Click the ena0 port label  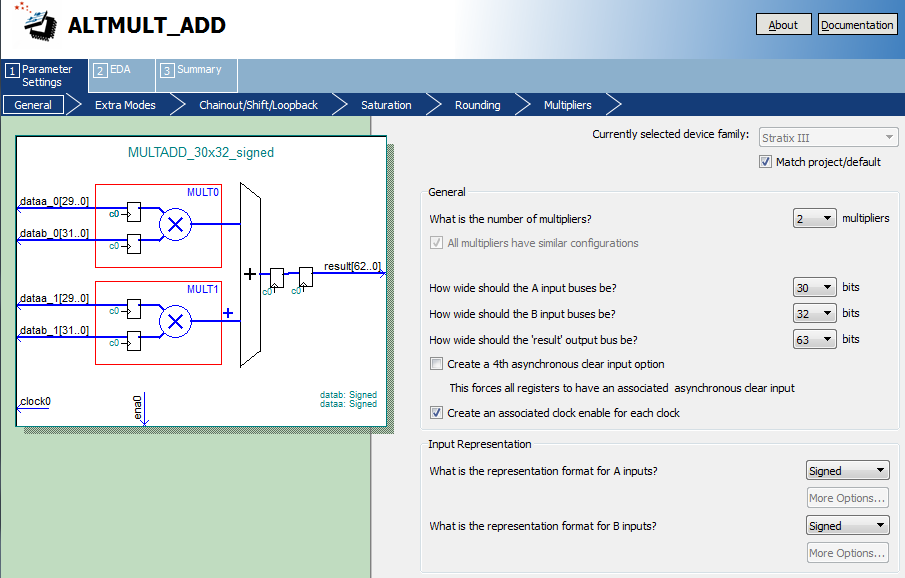point(137,408)
